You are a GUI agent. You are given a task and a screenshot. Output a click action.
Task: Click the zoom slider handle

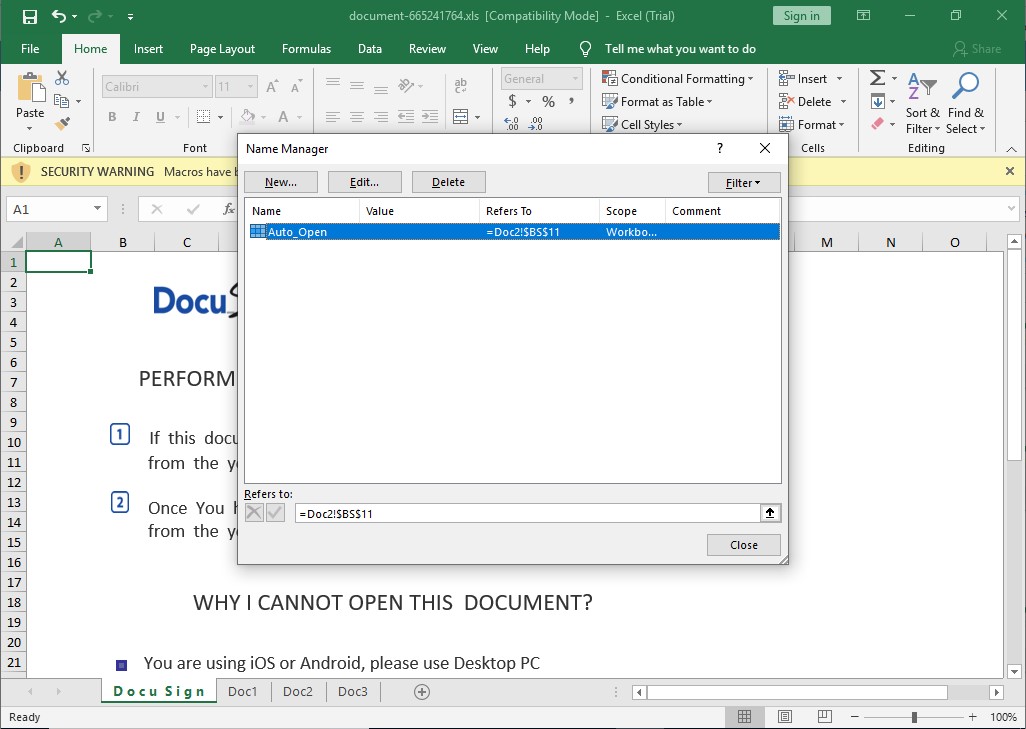[914, 717]
